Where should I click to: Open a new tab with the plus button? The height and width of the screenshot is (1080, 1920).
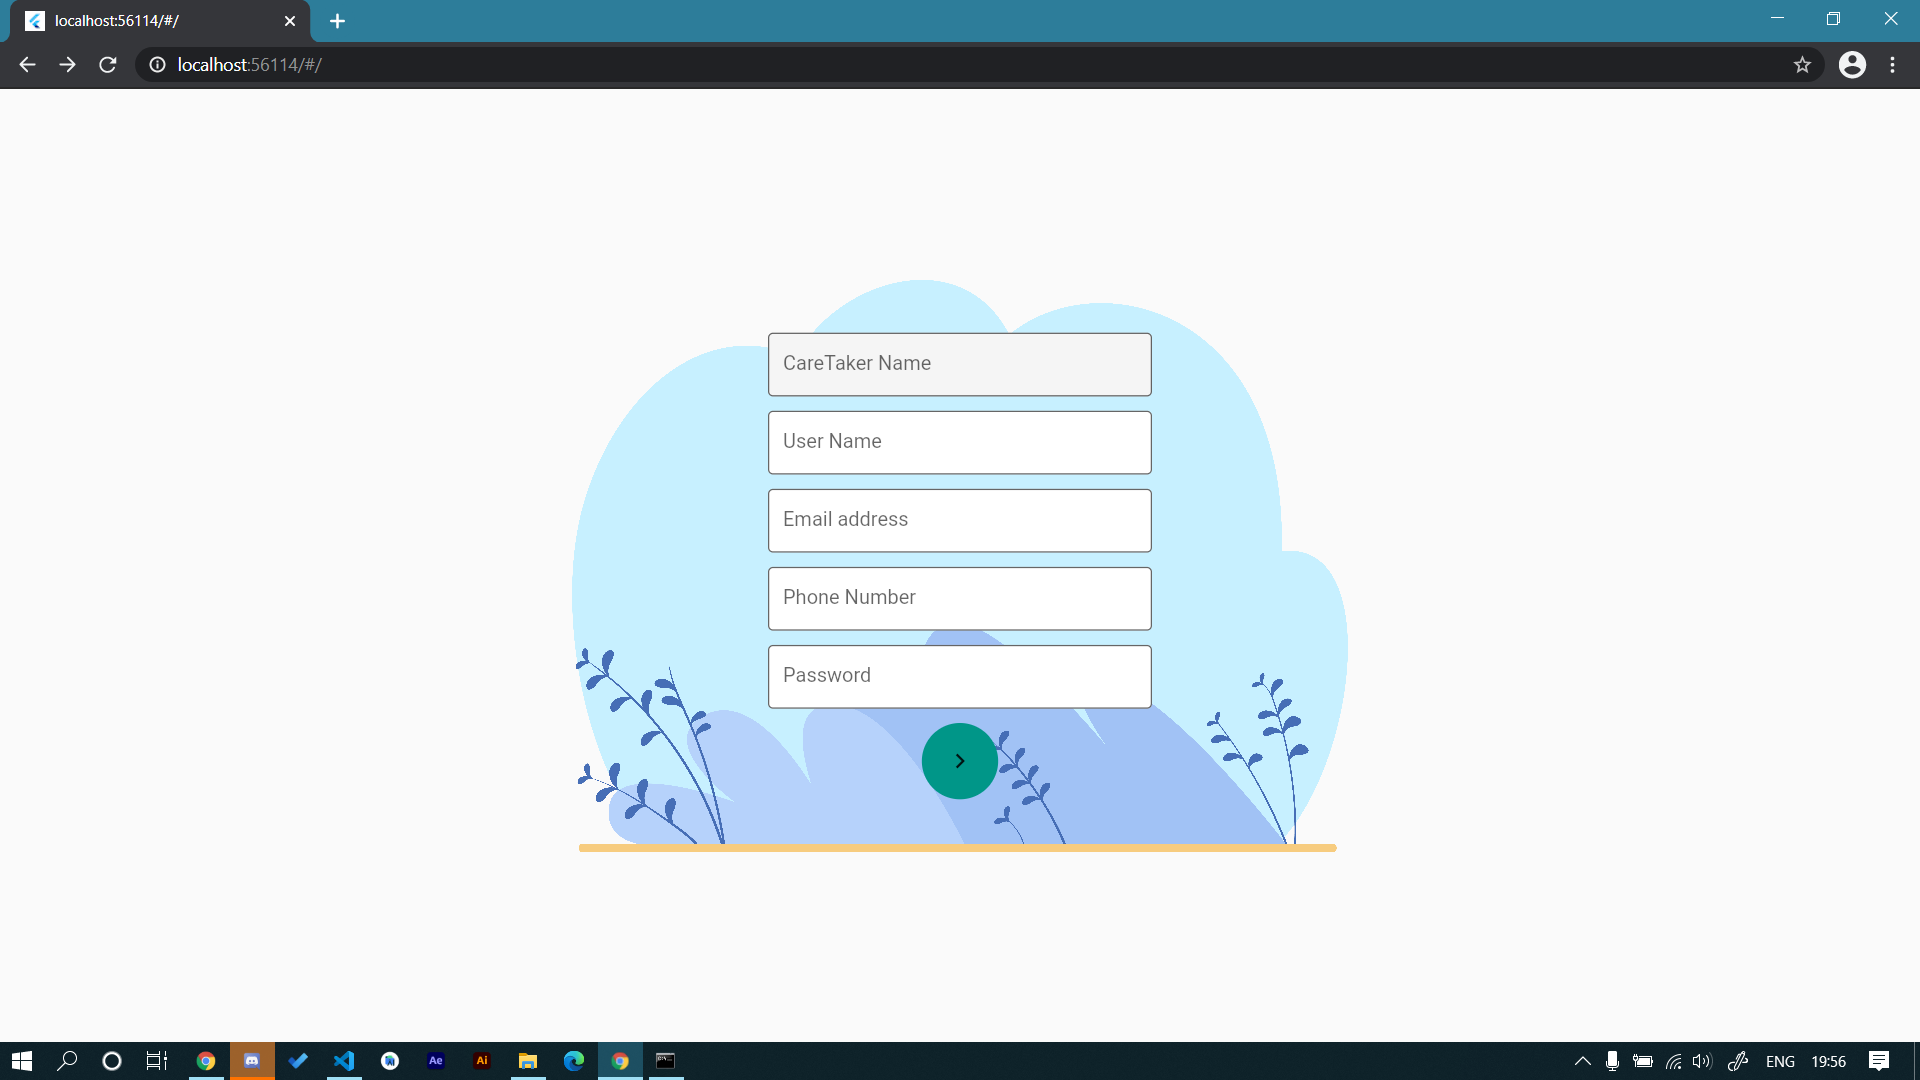337,21
